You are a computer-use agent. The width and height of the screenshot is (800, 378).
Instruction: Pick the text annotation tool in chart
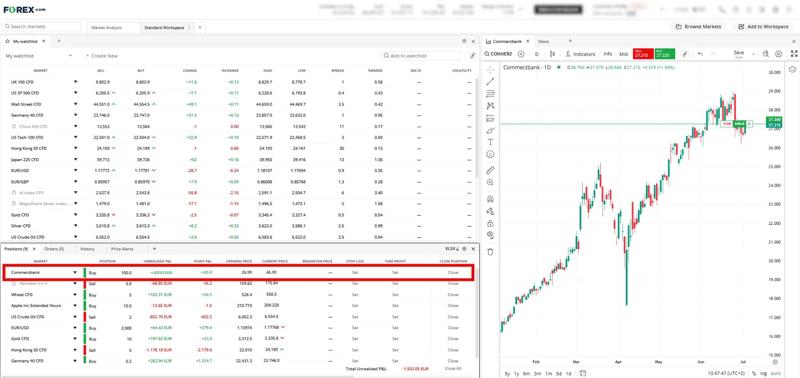pyautogui.click(x=490, y=142)
